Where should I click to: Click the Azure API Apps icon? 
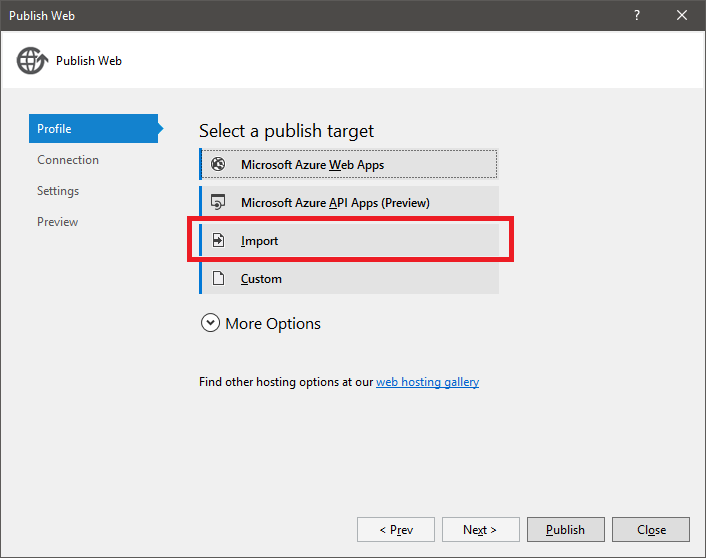coord(218,202)
